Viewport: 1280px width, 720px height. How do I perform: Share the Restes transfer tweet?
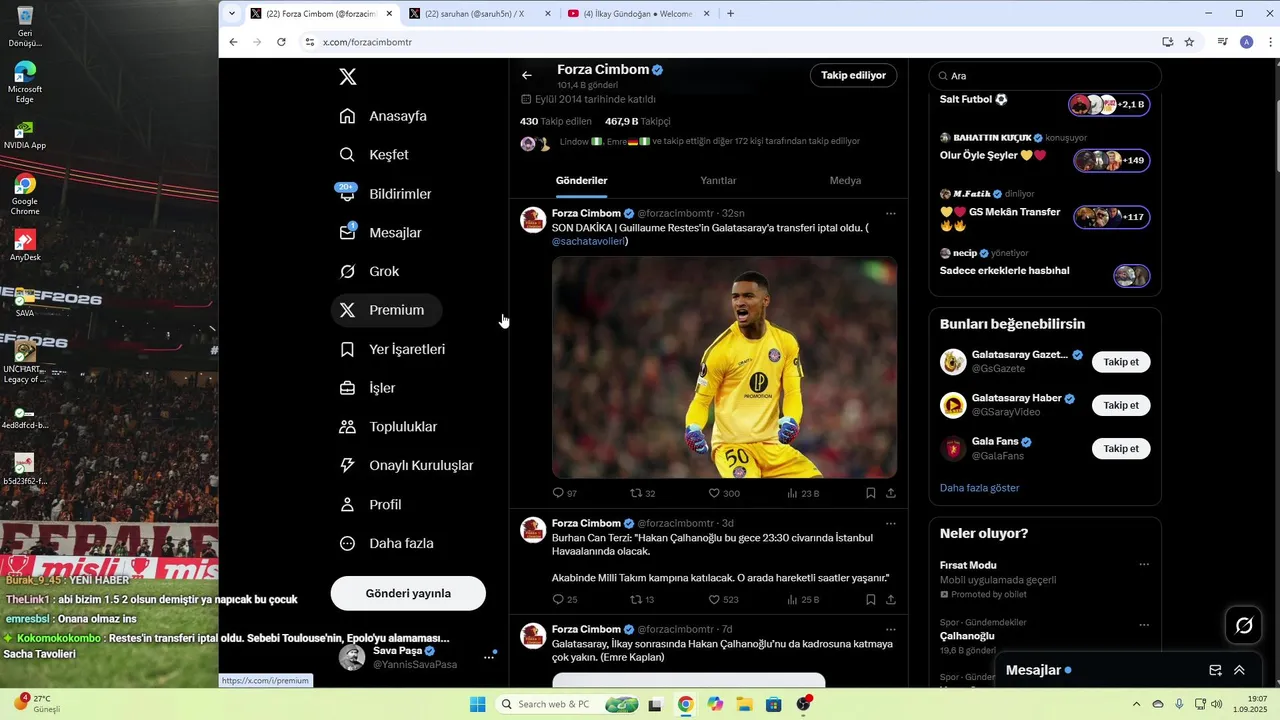point(890,493)
